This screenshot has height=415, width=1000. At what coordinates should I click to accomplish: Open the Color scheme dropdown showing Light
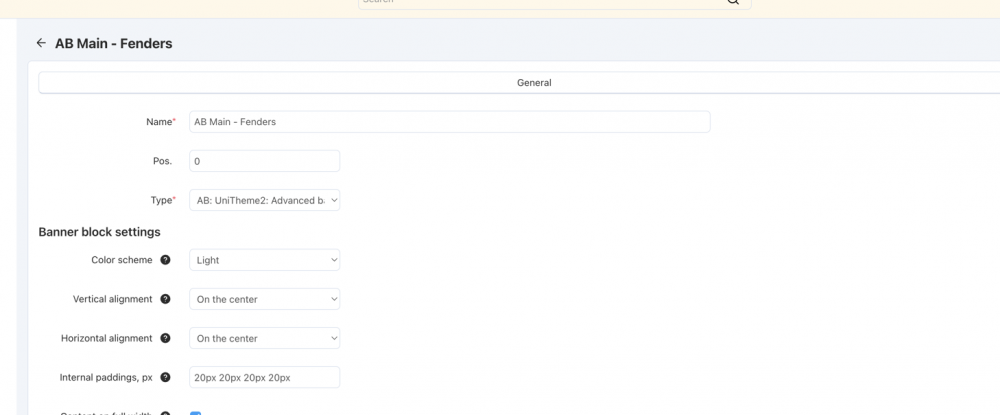coord(264,260)
